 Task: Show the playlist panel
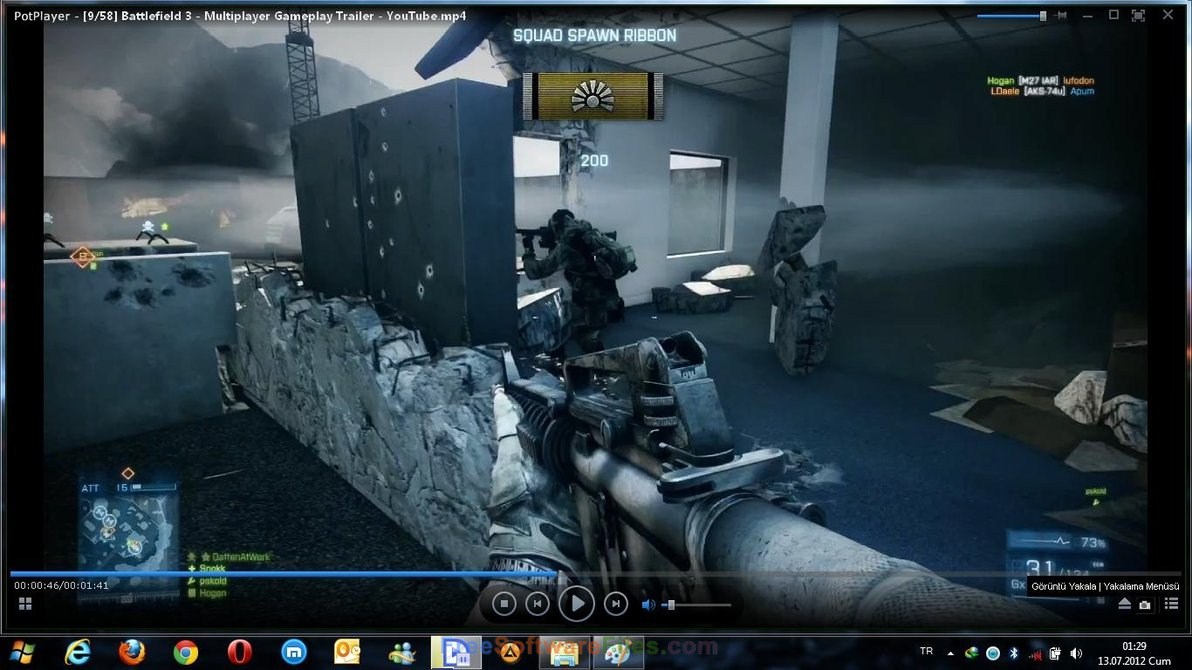pos(1171,604)
